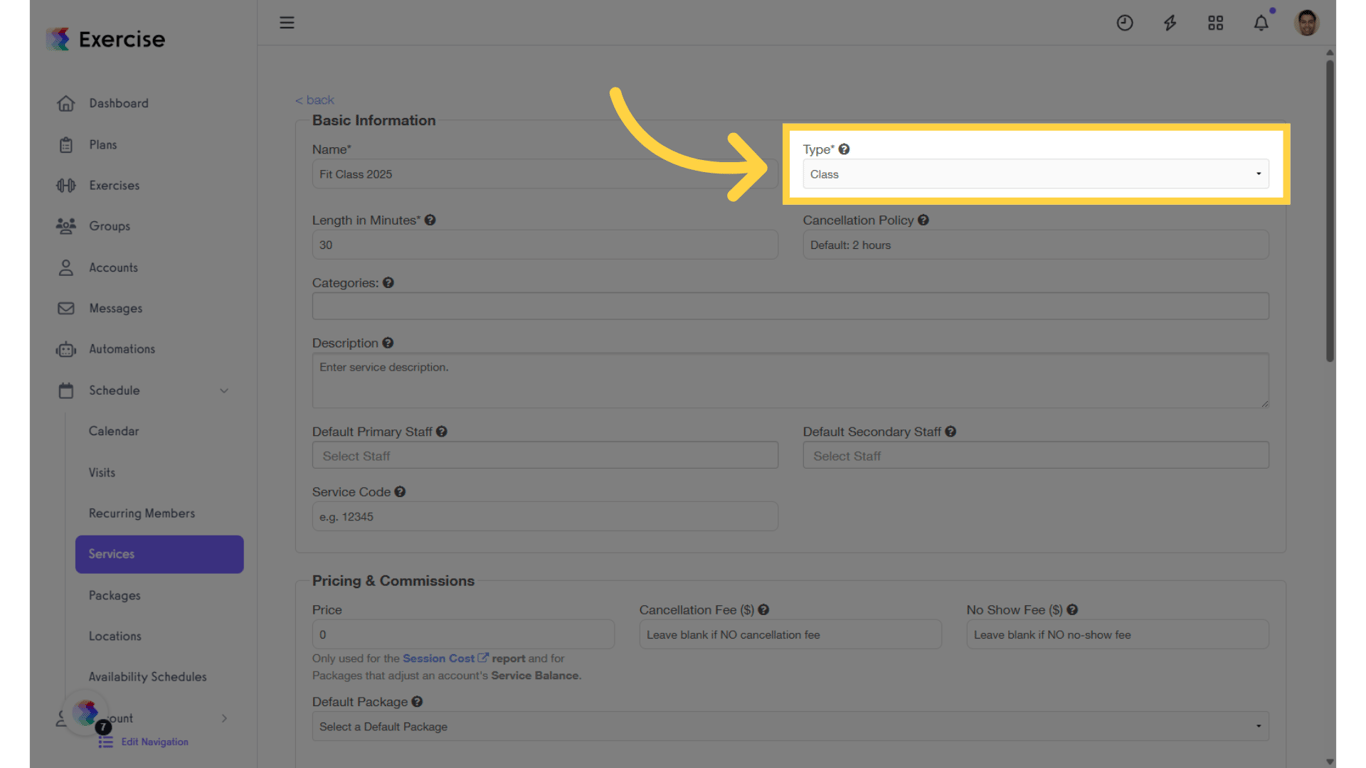The image size is (1366, 768).
Task: Expand the Account sidebar section
Action: coord(224,718)
